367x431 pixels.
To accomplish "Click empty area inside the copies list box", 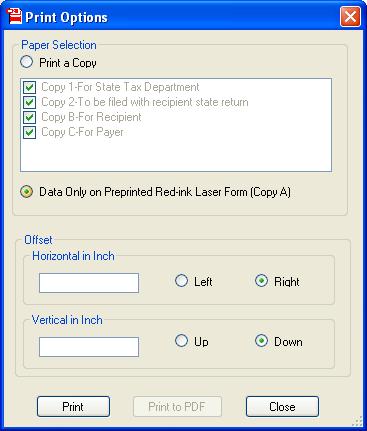I will (176, 155).
